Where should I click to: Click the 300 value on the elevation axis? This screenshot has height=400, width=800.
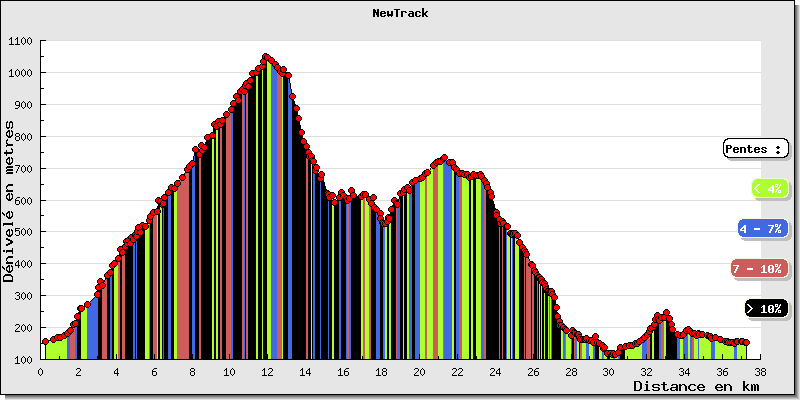23,296
